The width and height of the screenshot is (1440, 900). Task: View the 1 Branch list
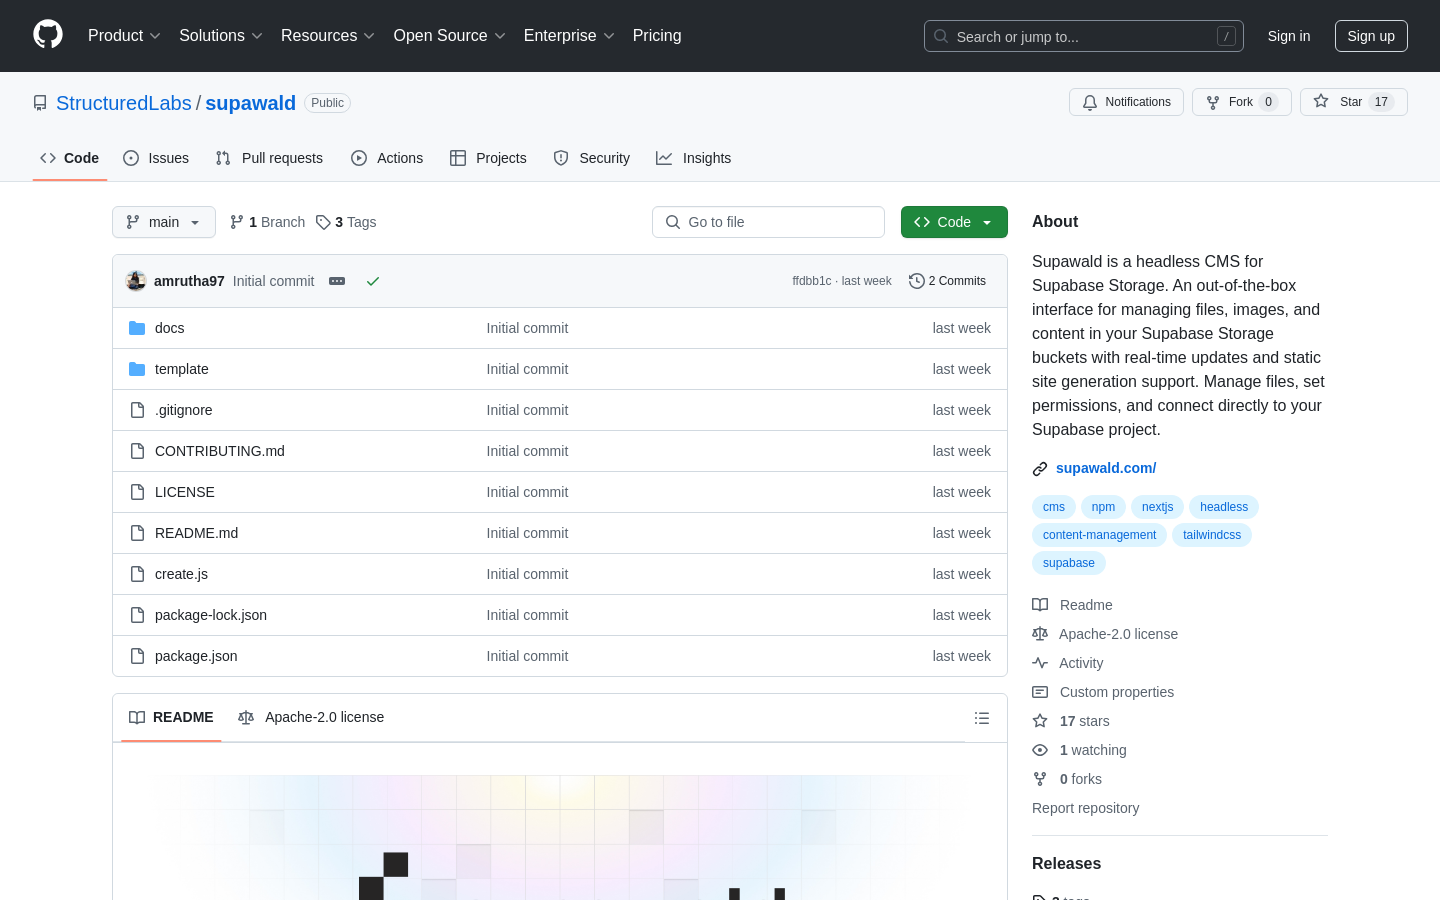click(x=267, y=222)
